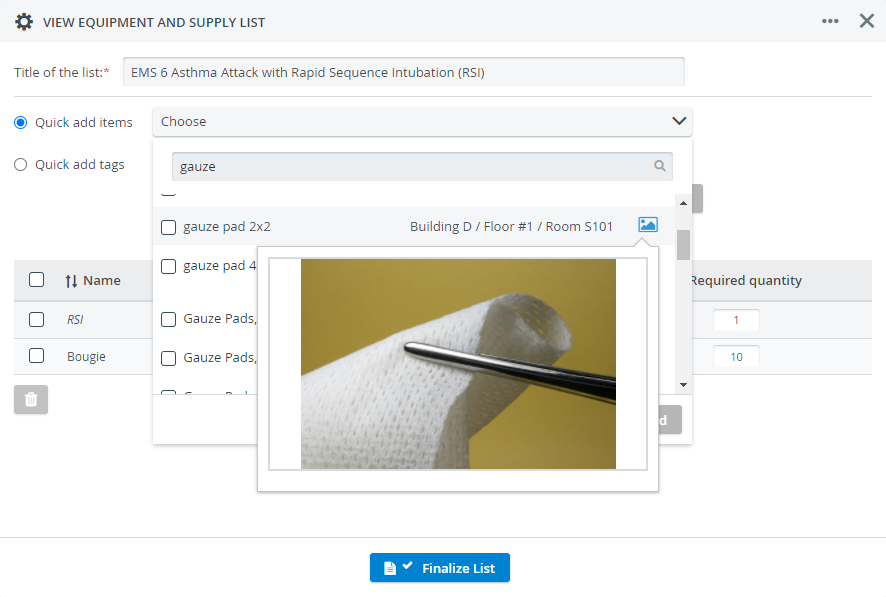Click the image preview icon for gauze pad 2x2

tap(648, 225)
